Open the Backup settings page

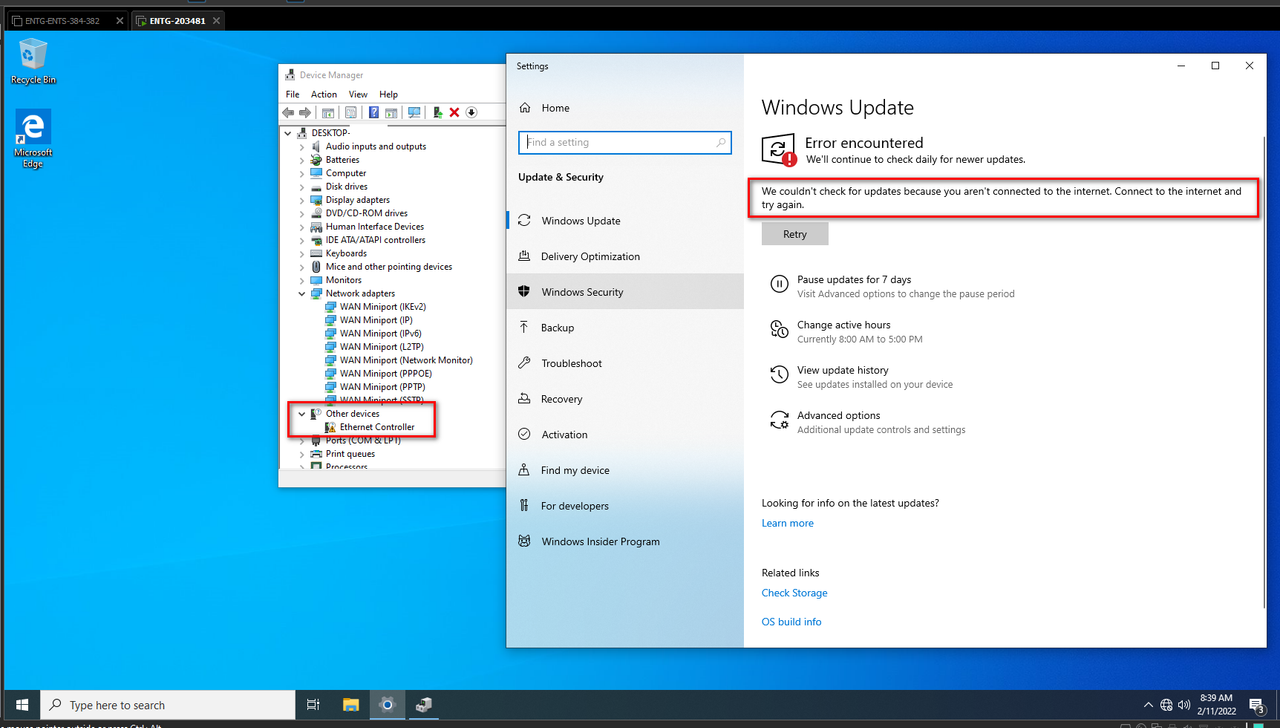(x=625, y=328)
